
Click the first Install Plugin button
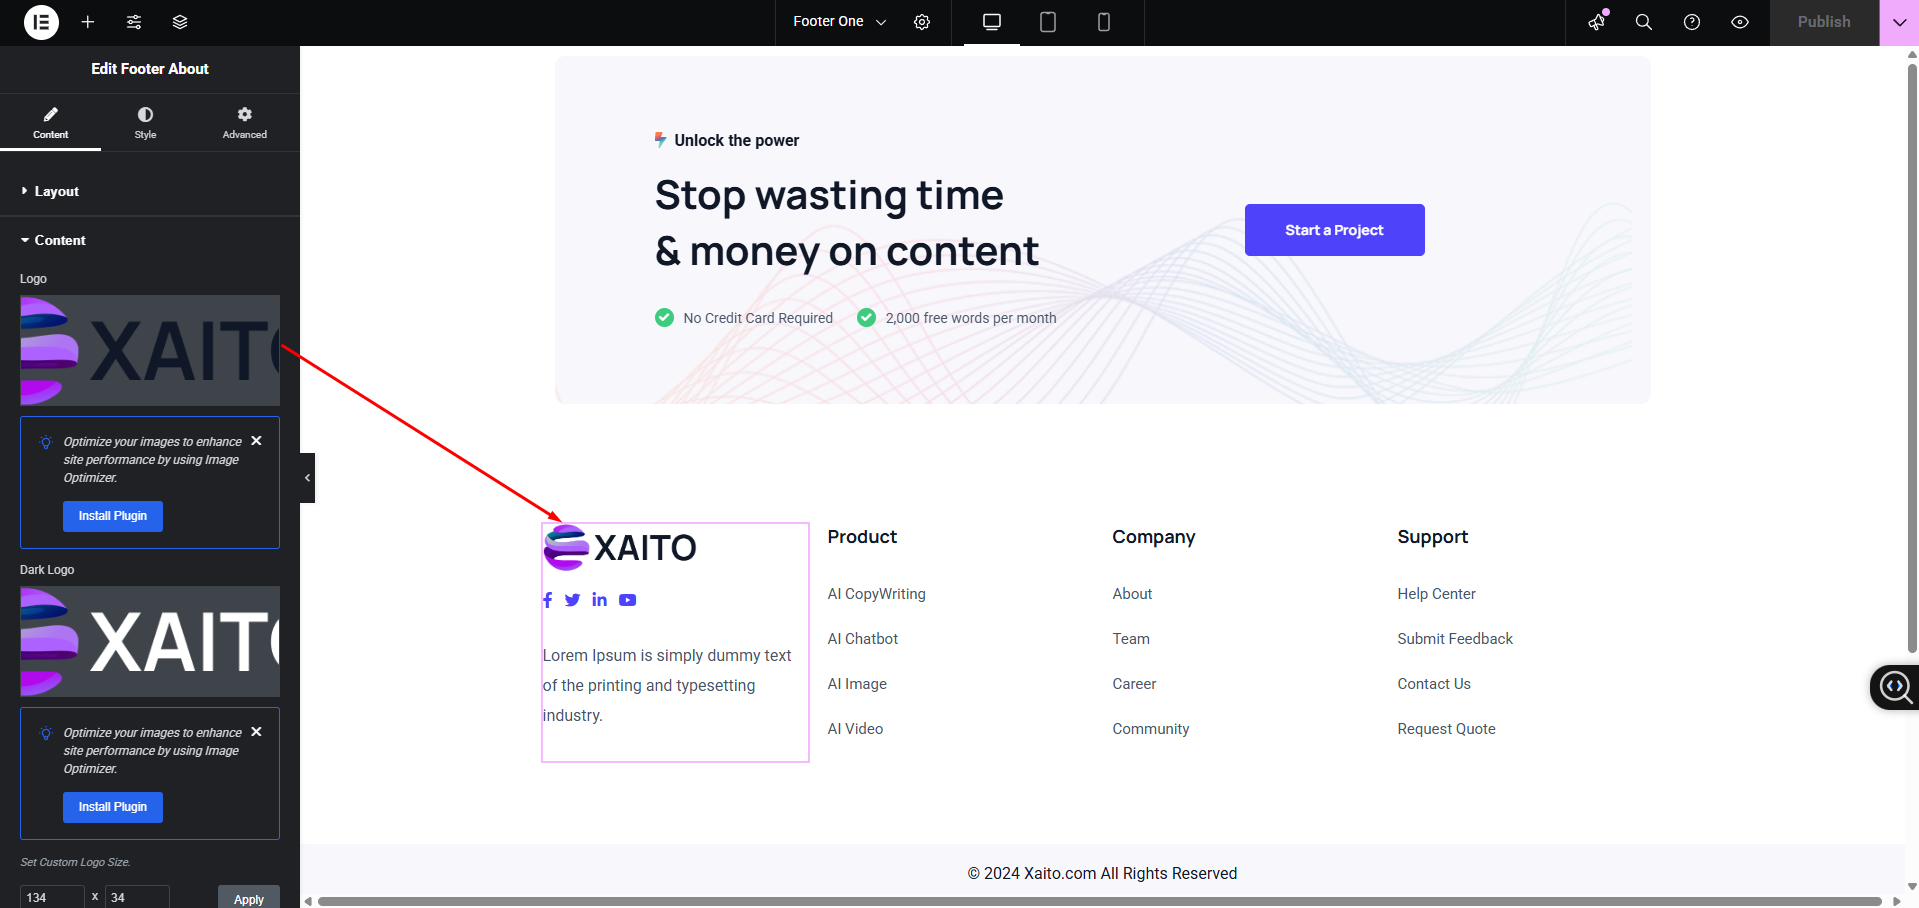[x=113, y=516]
